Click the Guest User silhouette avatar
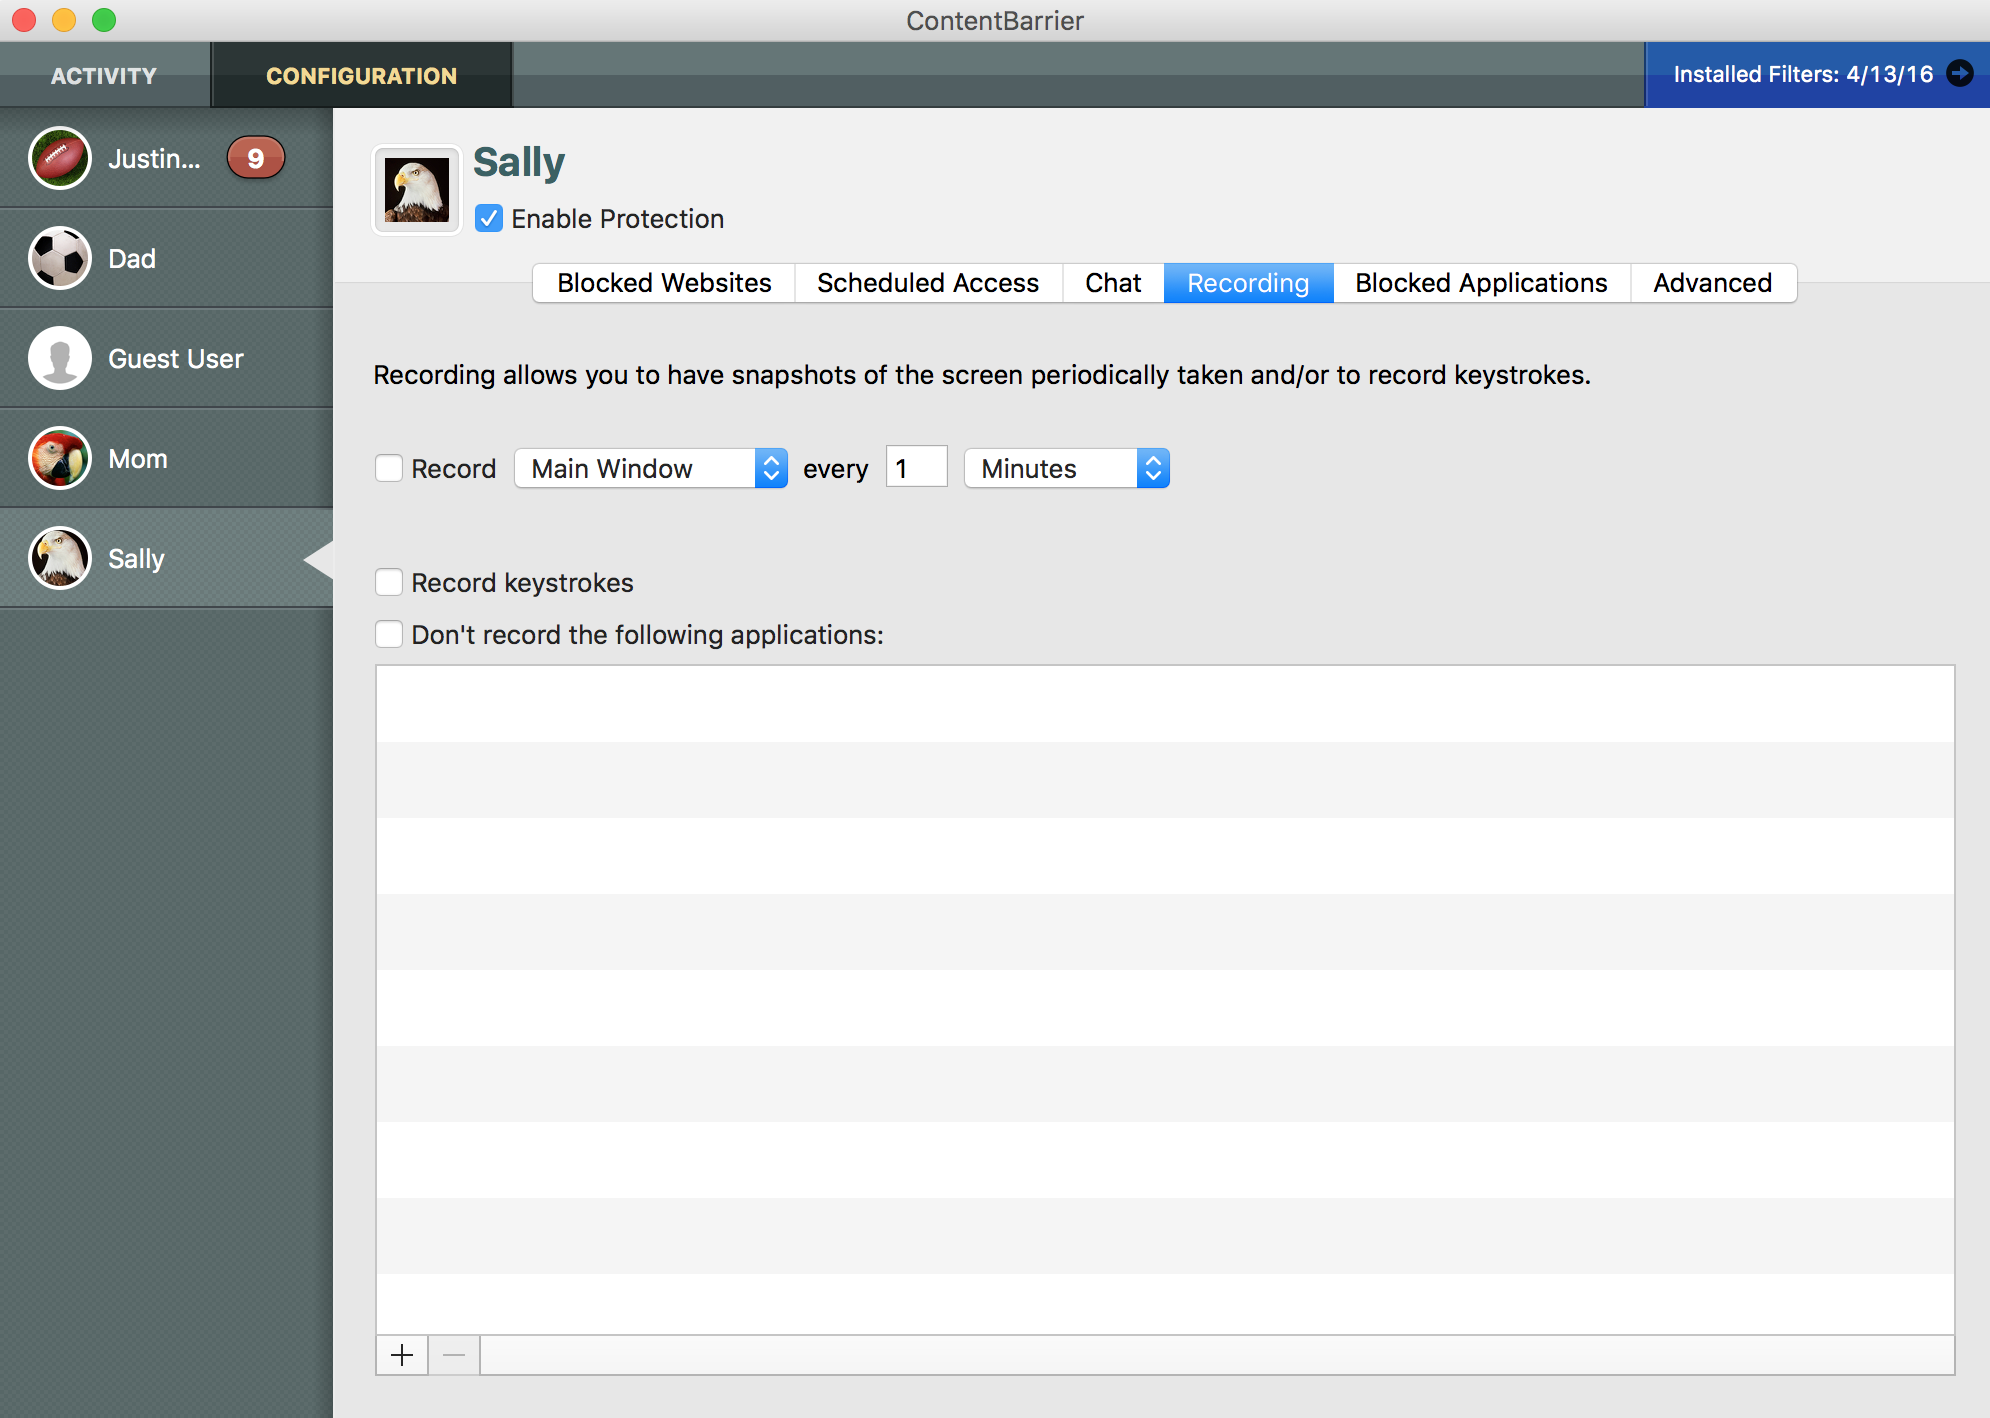The width and height of the screenshot is (1990, 1418). [60, 358]
